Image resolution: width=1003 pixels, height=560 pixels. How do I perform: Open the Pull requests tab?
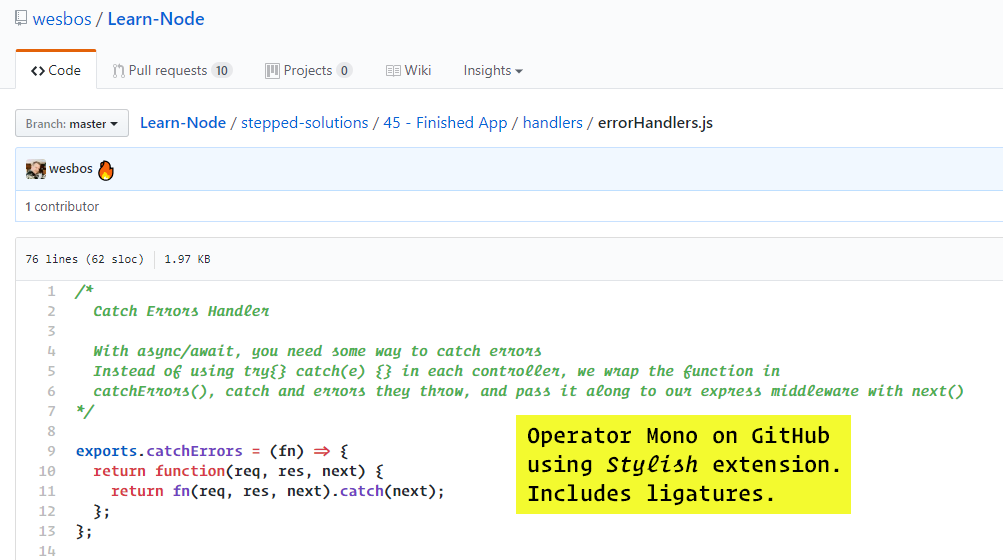(172, 70)
